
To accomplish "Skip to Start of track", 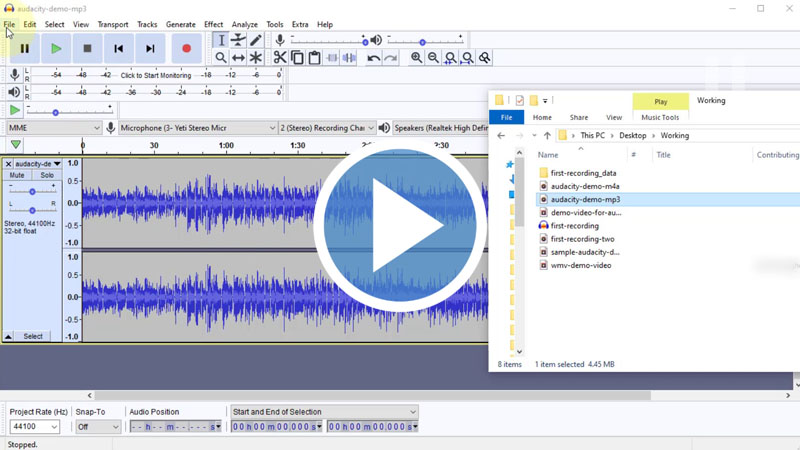I will coord(118,48).
